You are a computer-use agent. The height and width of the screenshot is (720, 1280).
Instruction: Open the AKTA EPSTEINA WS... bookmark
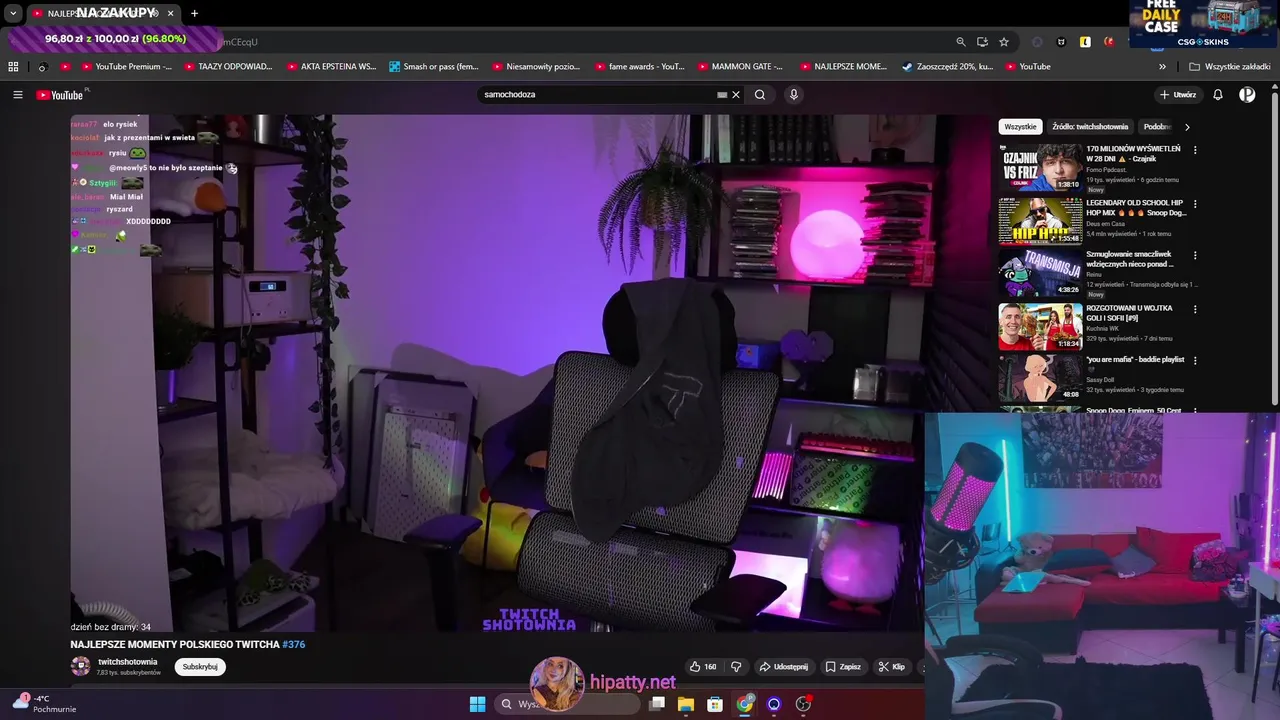(331, 67)
